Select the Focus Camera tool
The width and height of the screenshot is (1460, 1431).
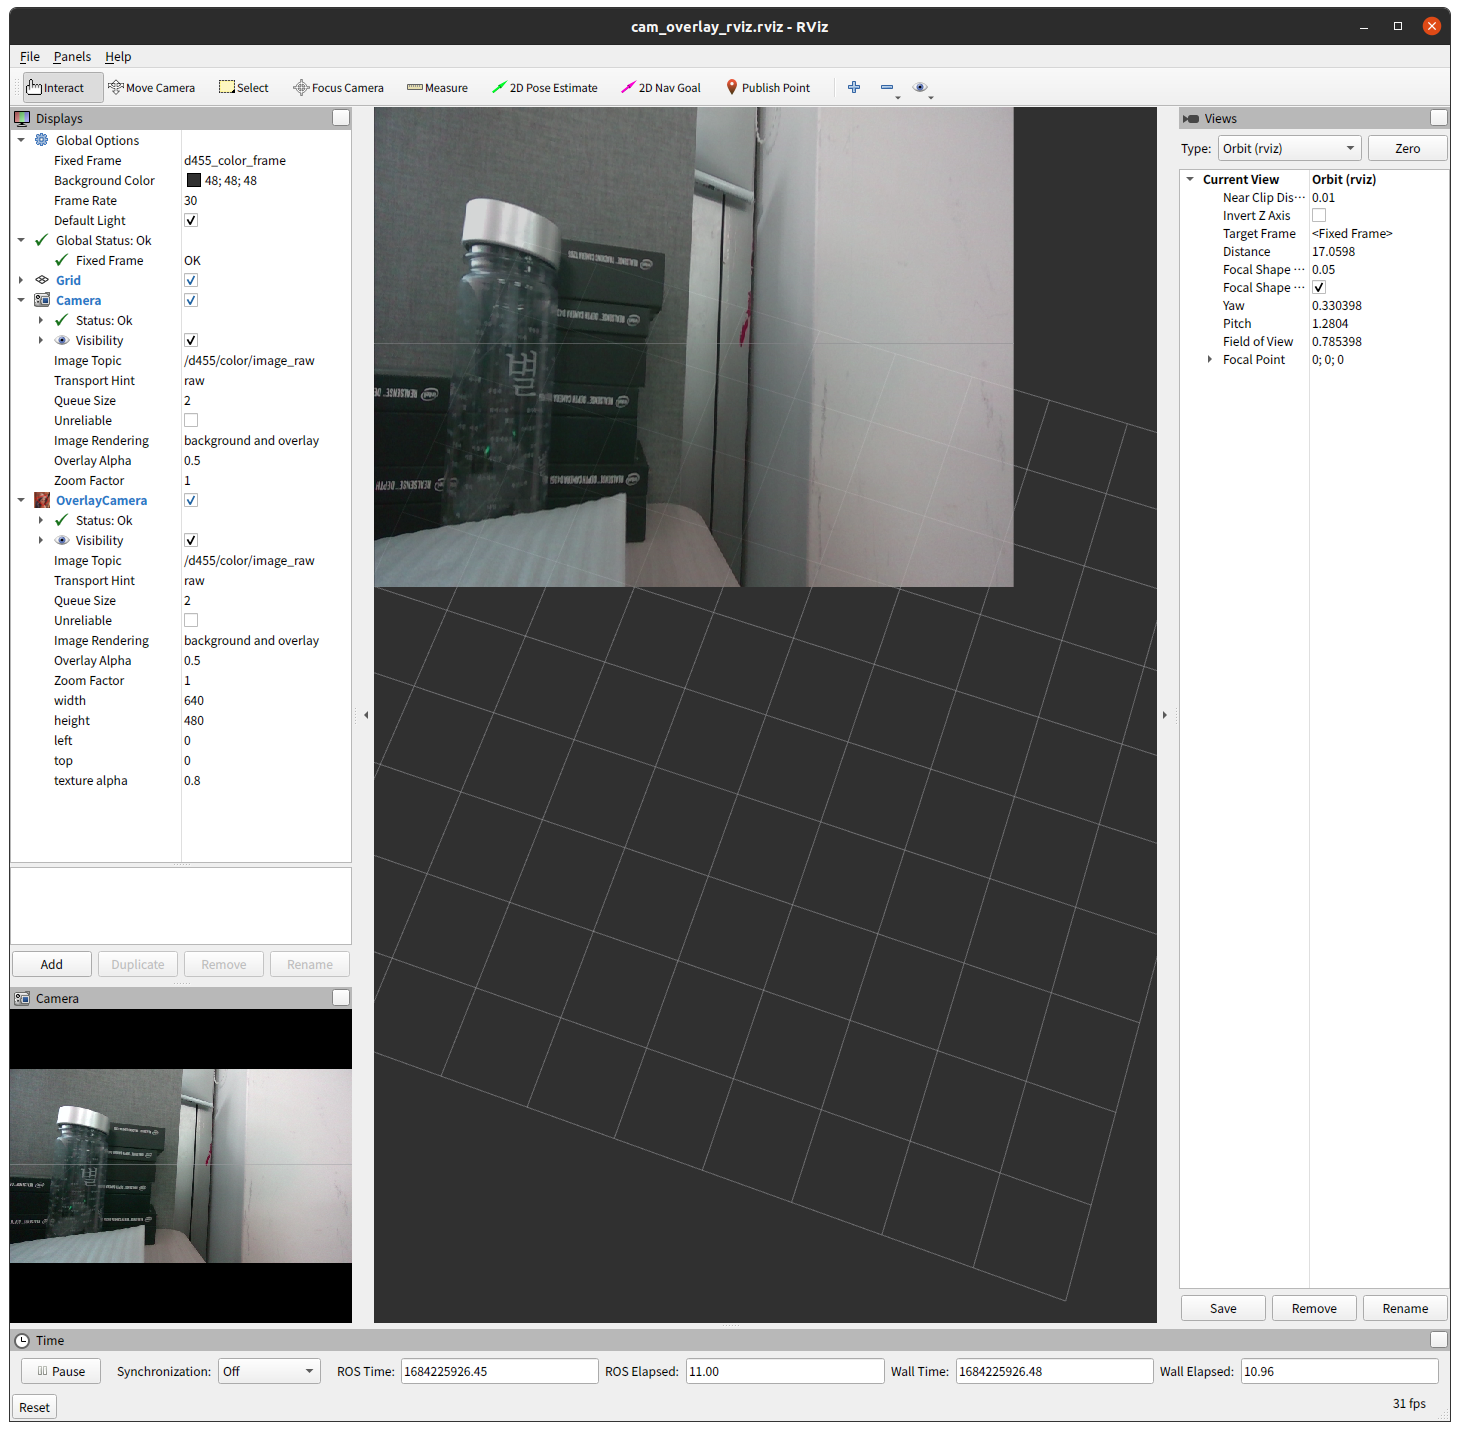click(x=338, y=87)
